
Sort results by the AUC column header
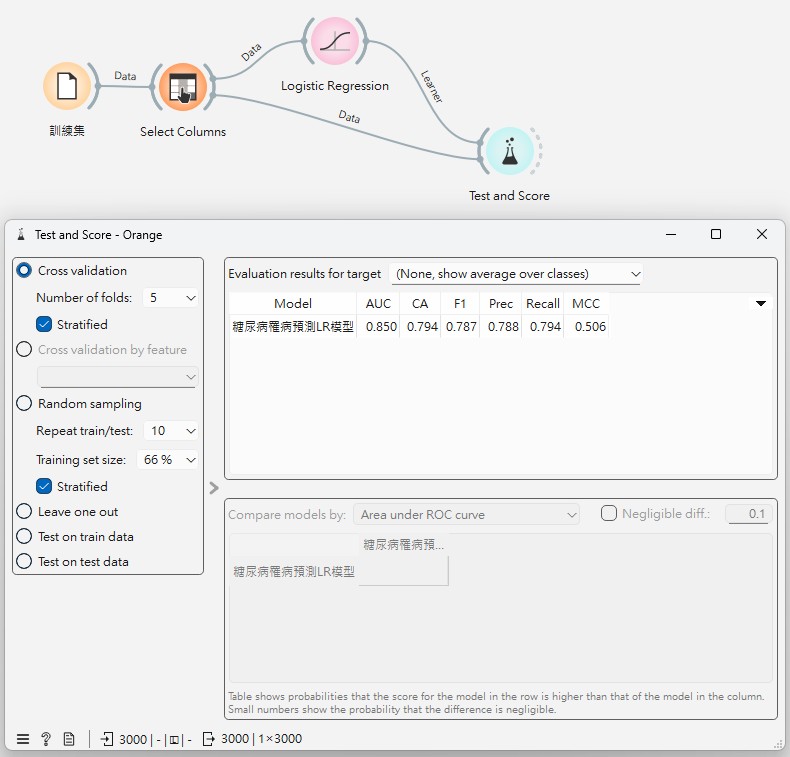[378, 303]
